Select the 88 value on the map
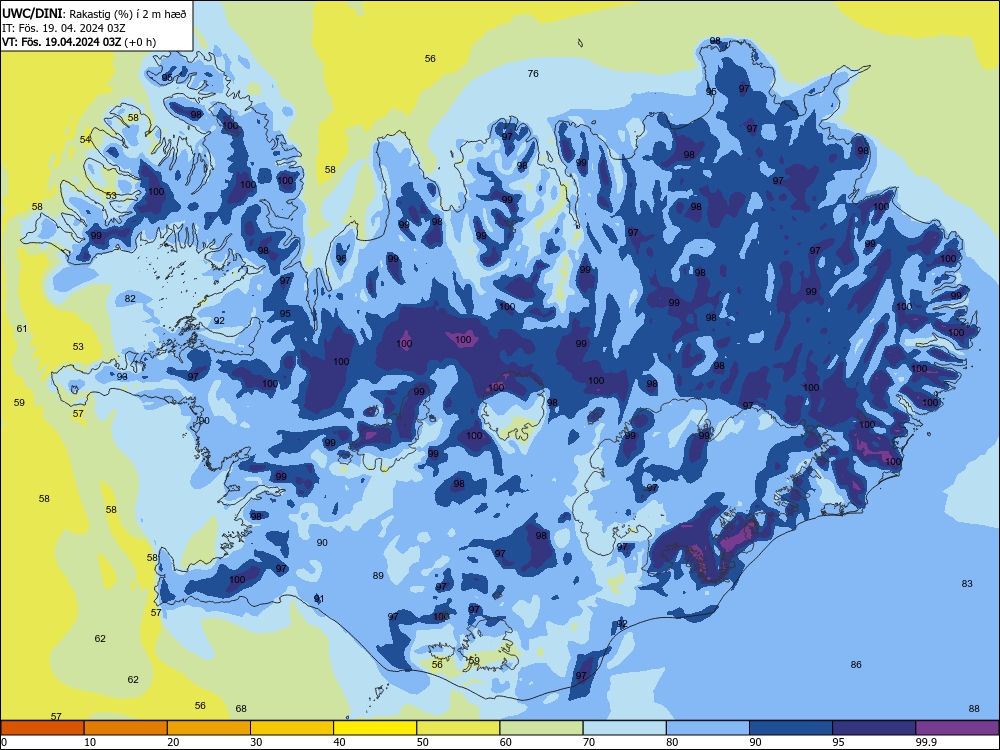Screen dimensions: 1000x750 974,709
